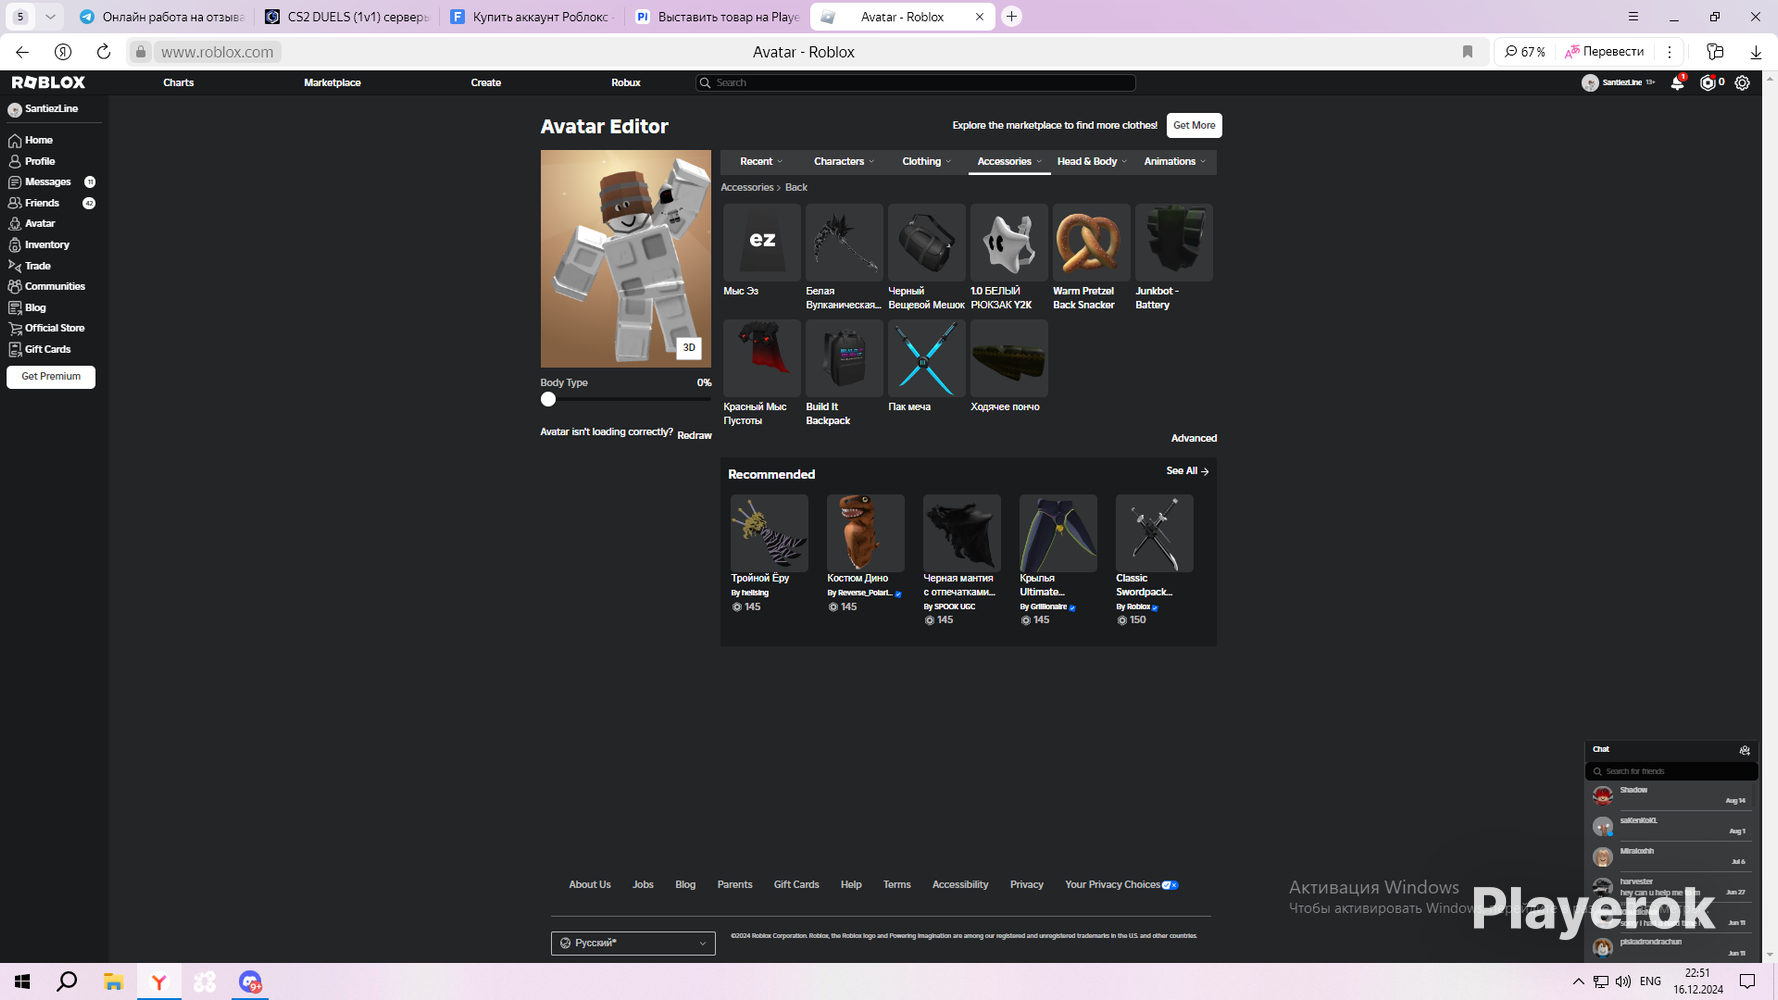Image resolution: width=1778 pixels, height=1000 pixels.
Task: Open Create in the top navigation
Action: click(486, 83)
